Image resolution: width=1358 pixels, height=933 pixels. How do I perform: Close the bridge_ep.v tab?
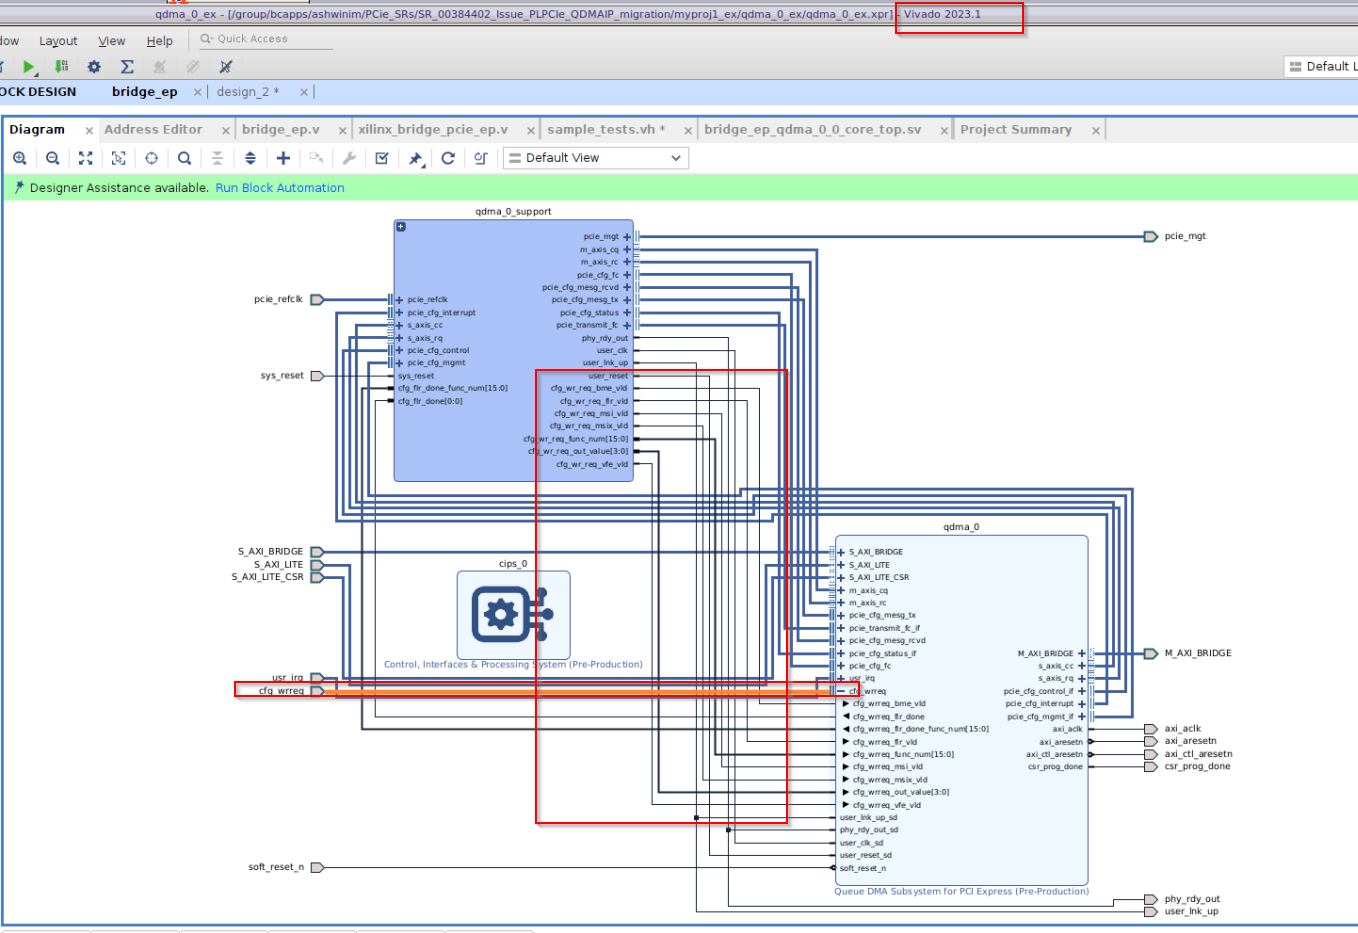342,131
